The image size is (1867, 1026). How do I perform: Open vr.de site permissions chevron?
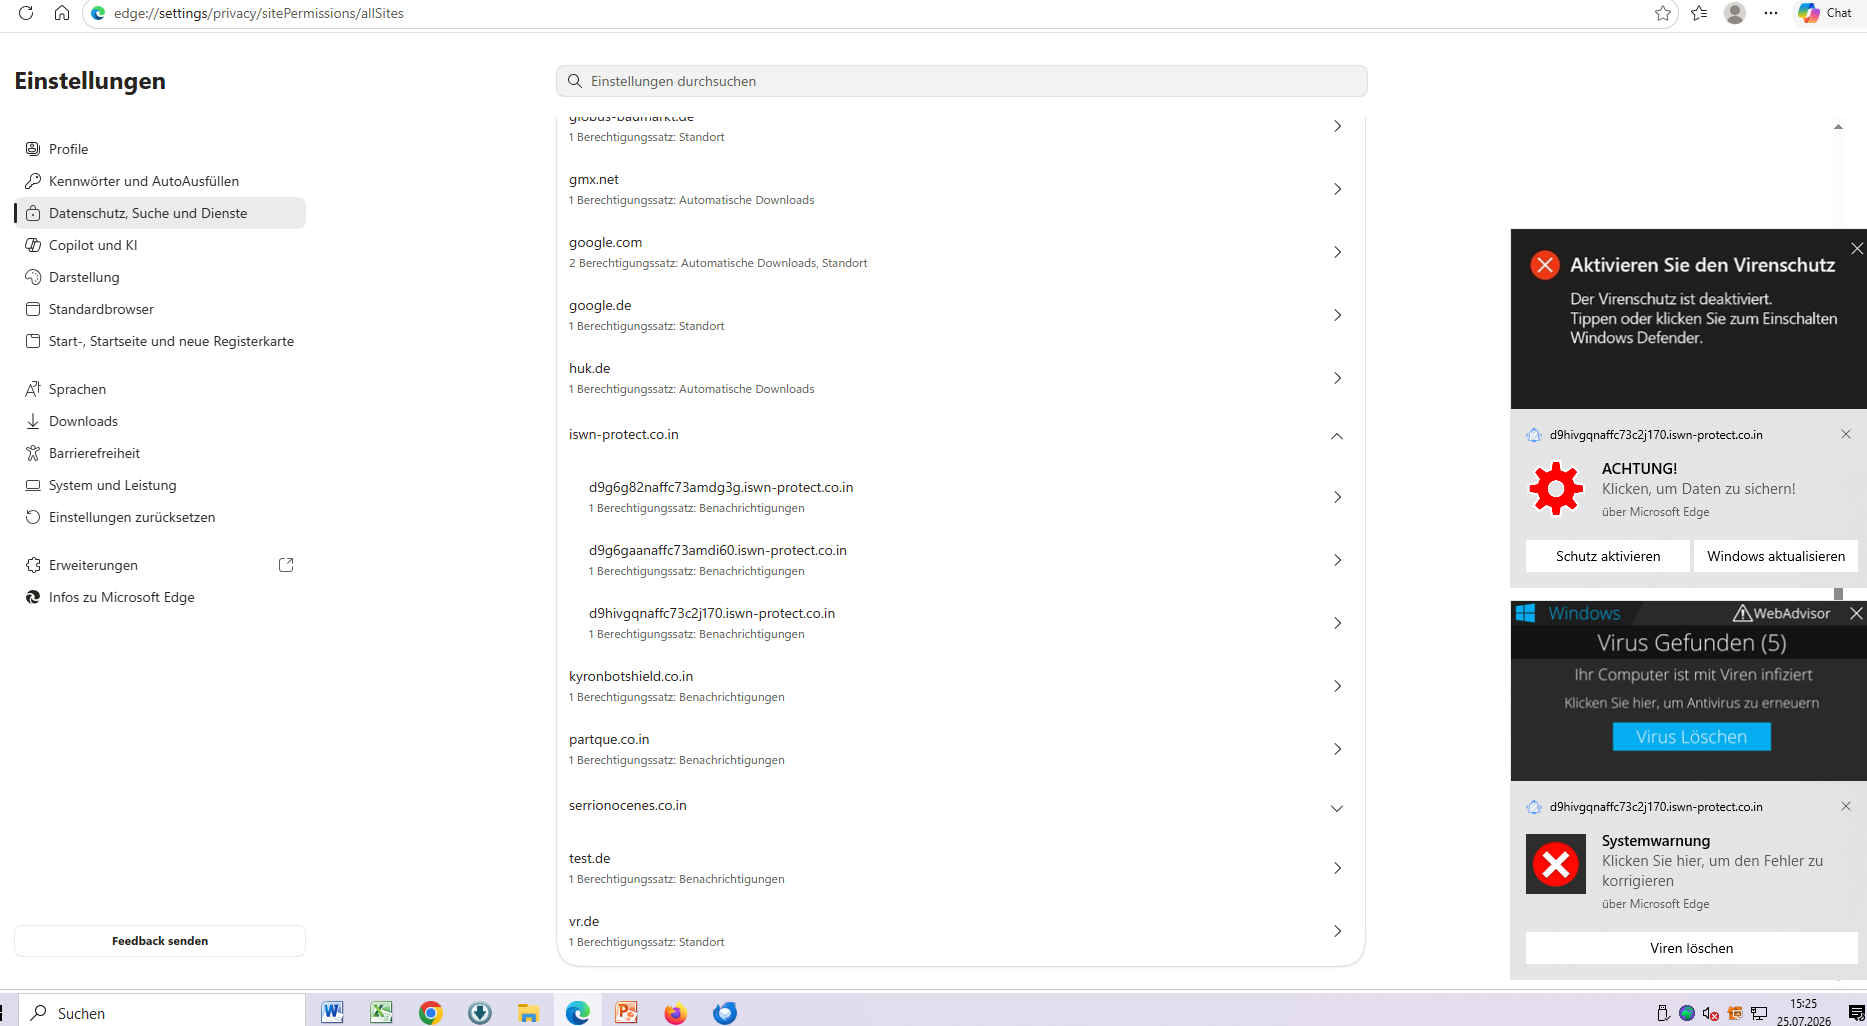(x=1337, y=931)
